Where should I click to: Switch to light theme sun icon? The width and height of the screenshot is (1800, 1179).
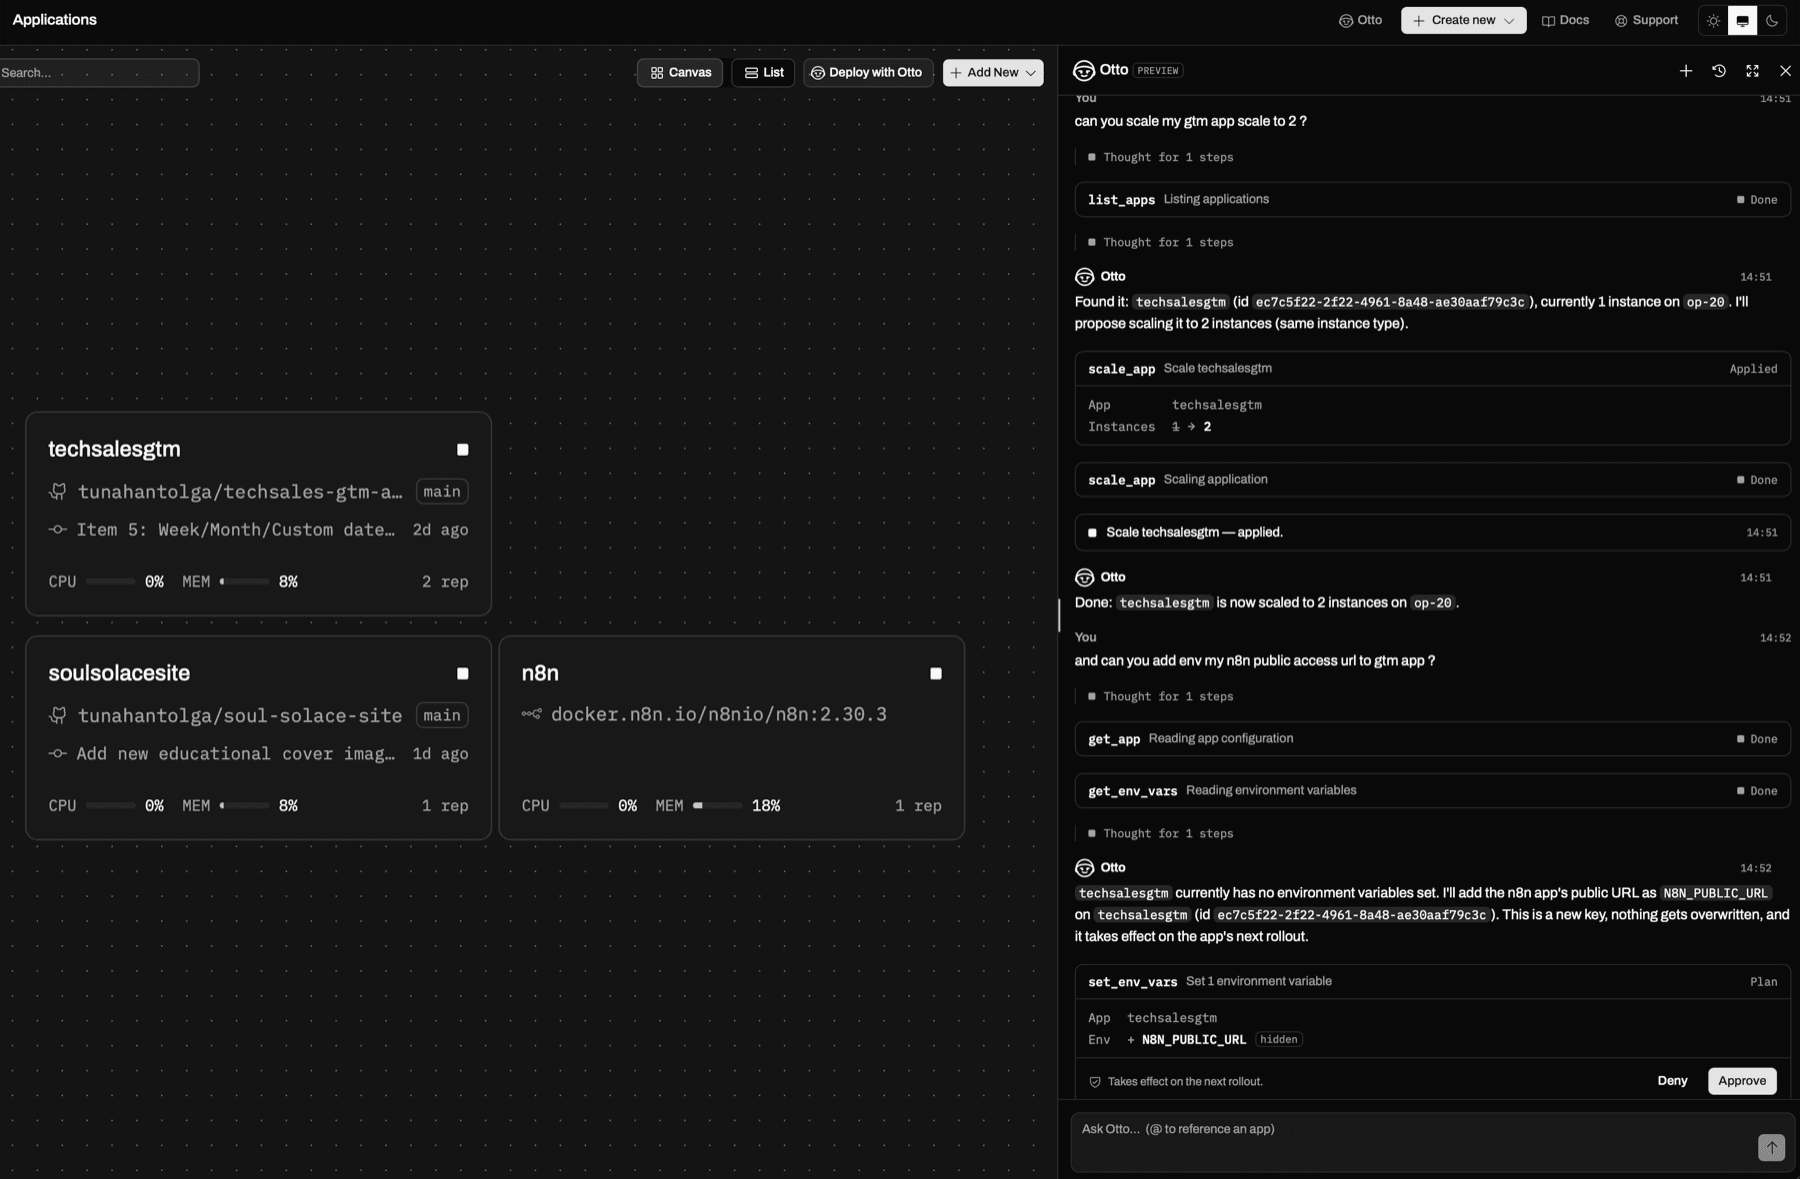pyautogui.click(x=1713, y=20)
